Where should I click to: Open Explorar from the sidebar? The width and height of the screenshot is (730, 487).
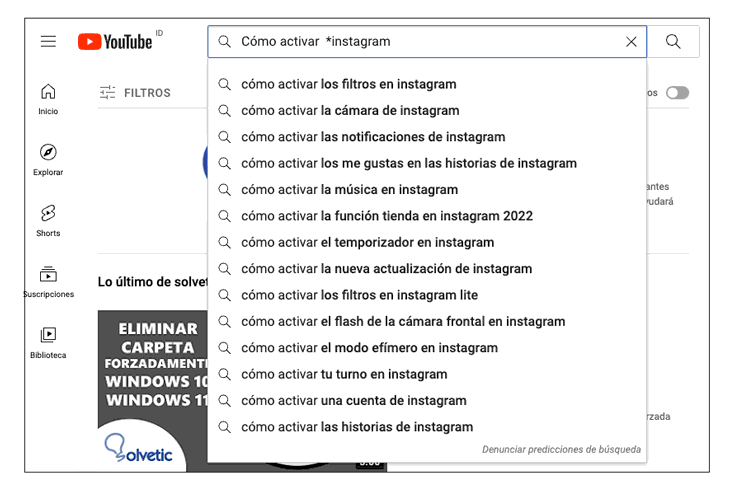[48, 160]
